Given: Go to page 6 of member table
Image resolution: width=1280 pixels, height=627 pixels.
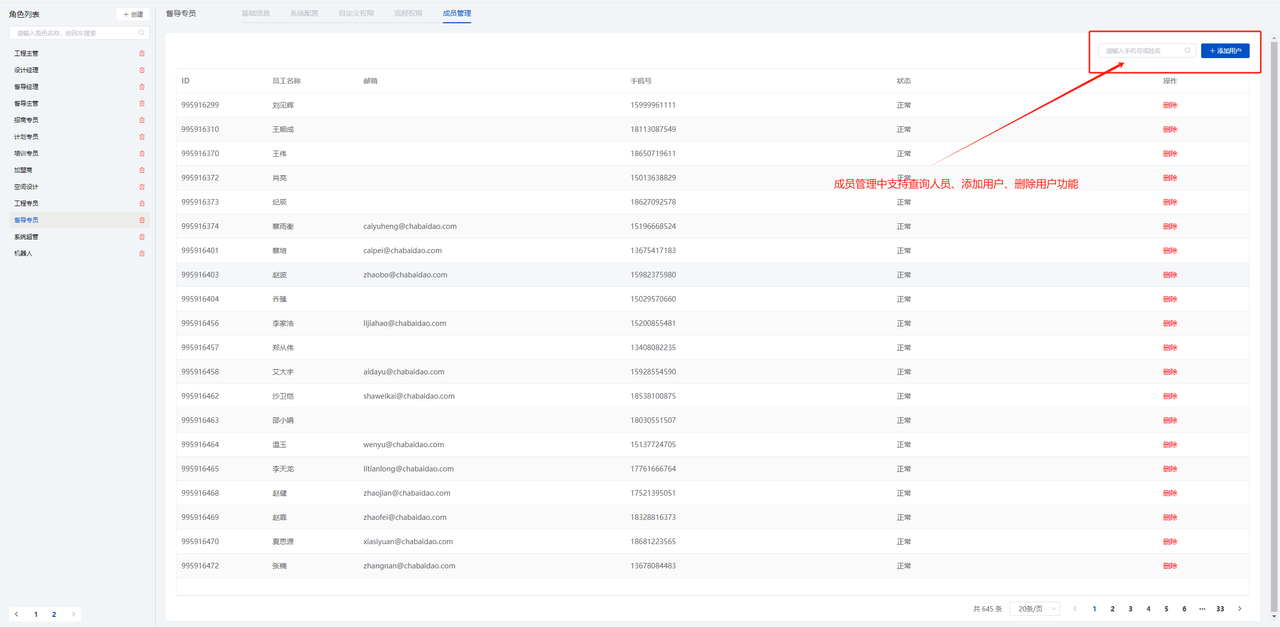Looking at the screenshot, I should pyautogui.click(x=1184, y=609).
